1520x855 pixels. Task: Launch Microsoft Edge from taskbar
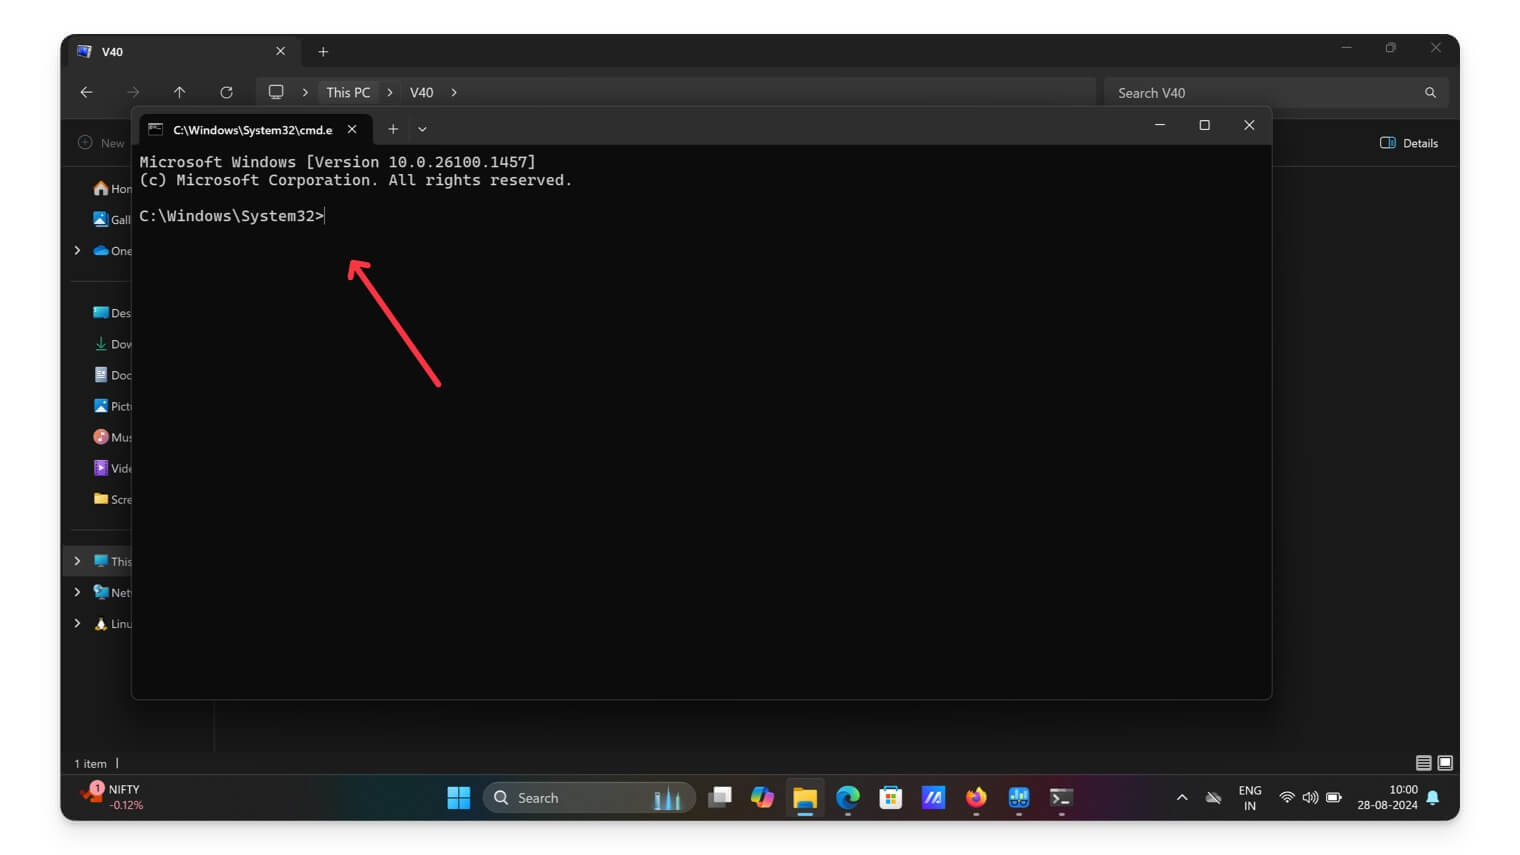pyautogui.click(x=848, y=797)
